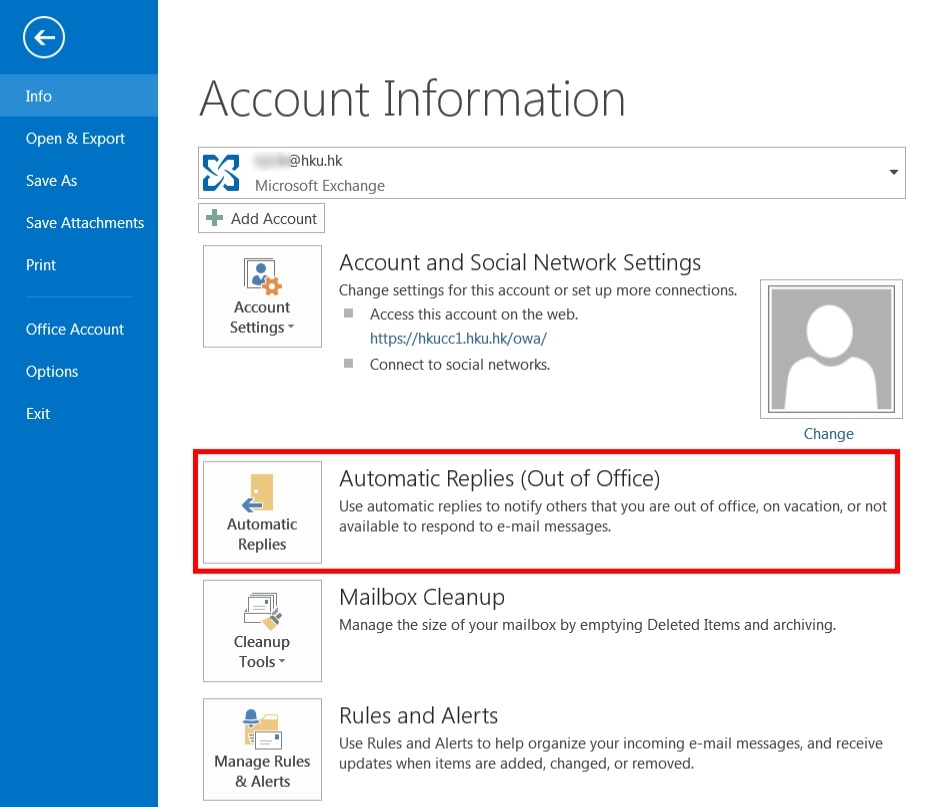Select Print from the sidebar
The width and height of the screenshot is (948, 807).
tap(40, 265)
